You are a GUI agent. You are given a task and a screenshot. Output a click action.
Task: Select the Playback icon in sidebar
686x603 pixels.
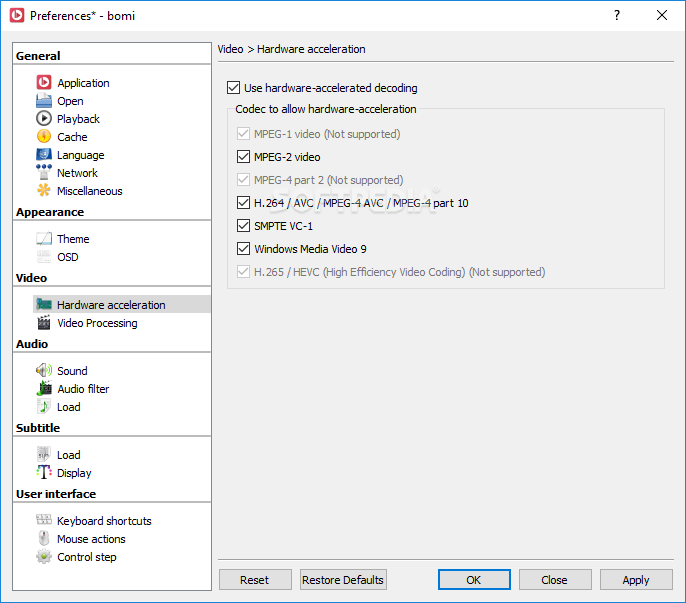(x=44, y=119)
